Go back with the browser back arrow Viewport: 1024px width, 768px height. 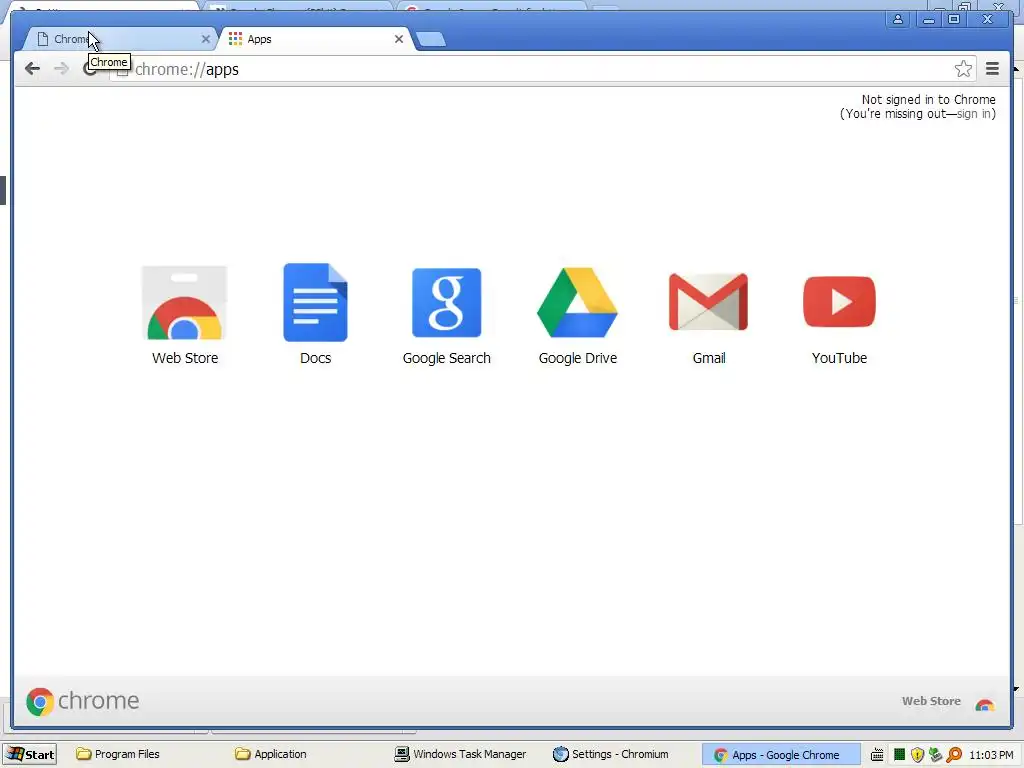[x=32, y=69]
